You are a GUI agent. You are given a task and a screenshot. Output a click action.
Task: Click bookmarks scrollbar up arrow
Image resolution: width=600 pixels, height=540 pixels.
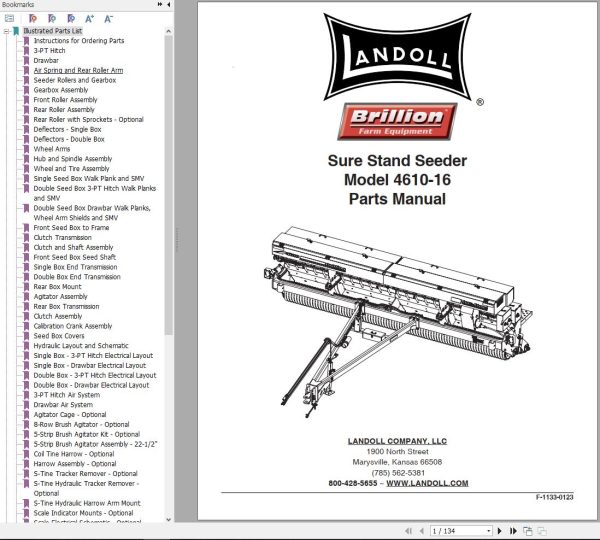tap(168, 31)
